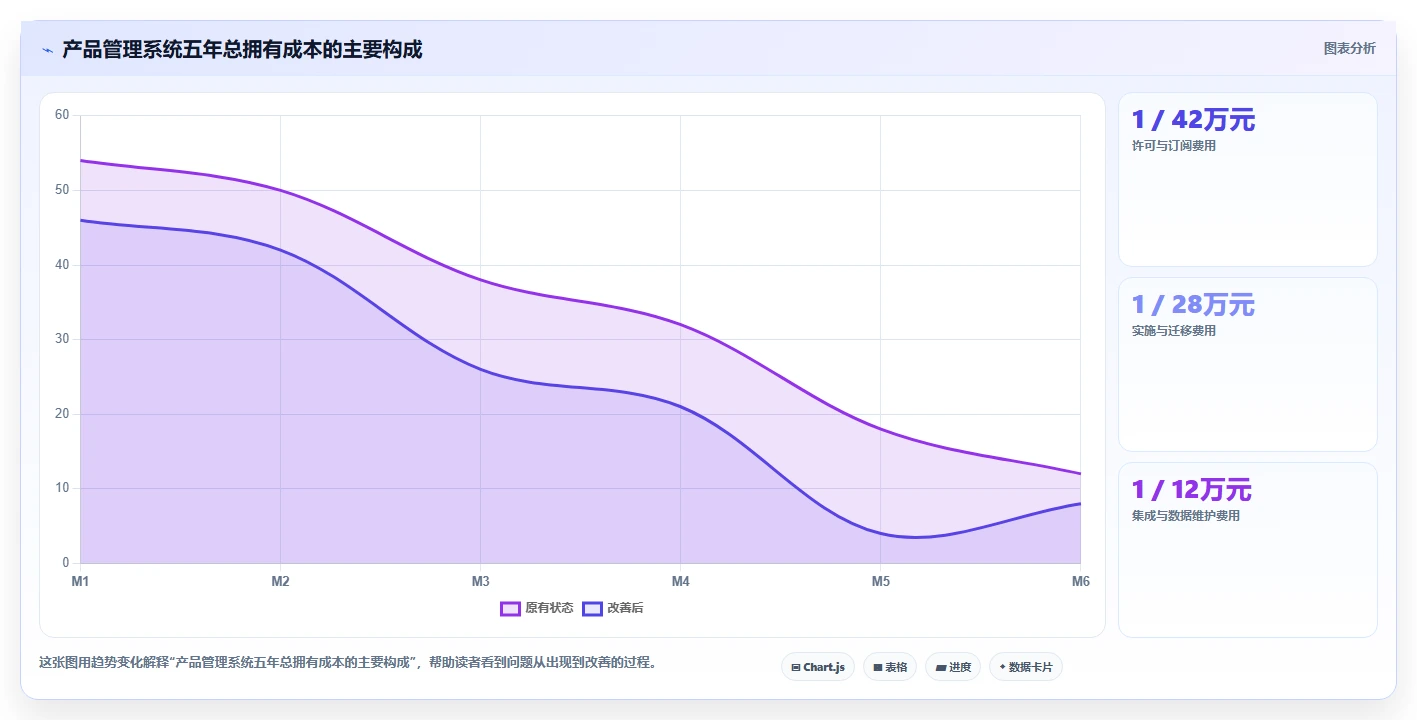Select the Chart.js tag chip
This screenshot has height=720, width=1417.
[x=817, y=667]
